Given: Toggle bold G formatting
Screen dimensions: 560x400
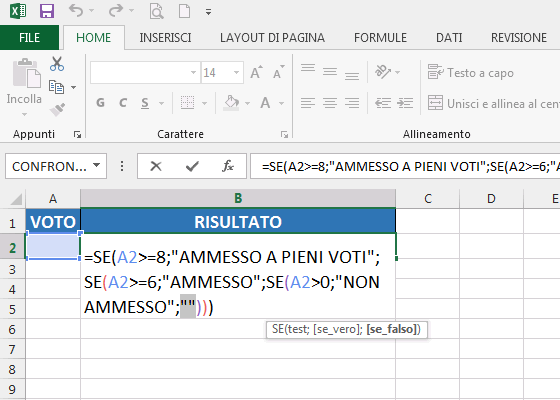Looking at the screenshot, I should point(100,103).
